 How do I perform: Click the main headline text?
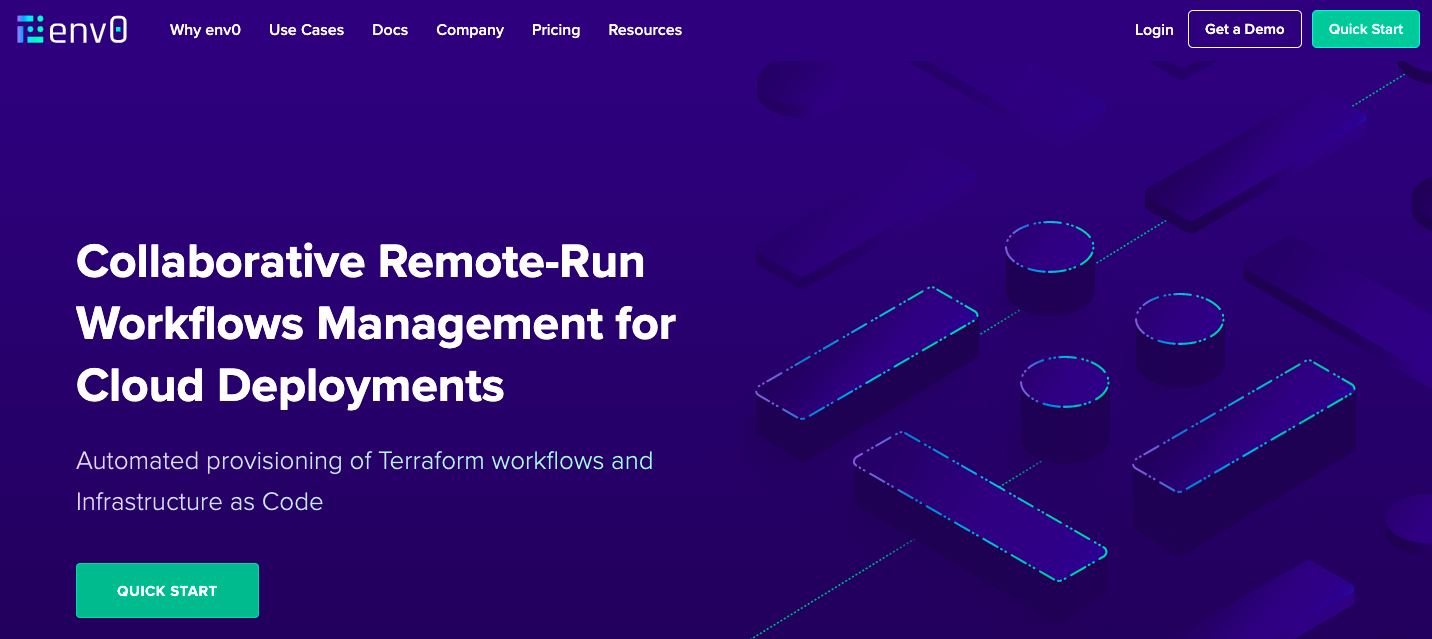(x=376, y=324)
